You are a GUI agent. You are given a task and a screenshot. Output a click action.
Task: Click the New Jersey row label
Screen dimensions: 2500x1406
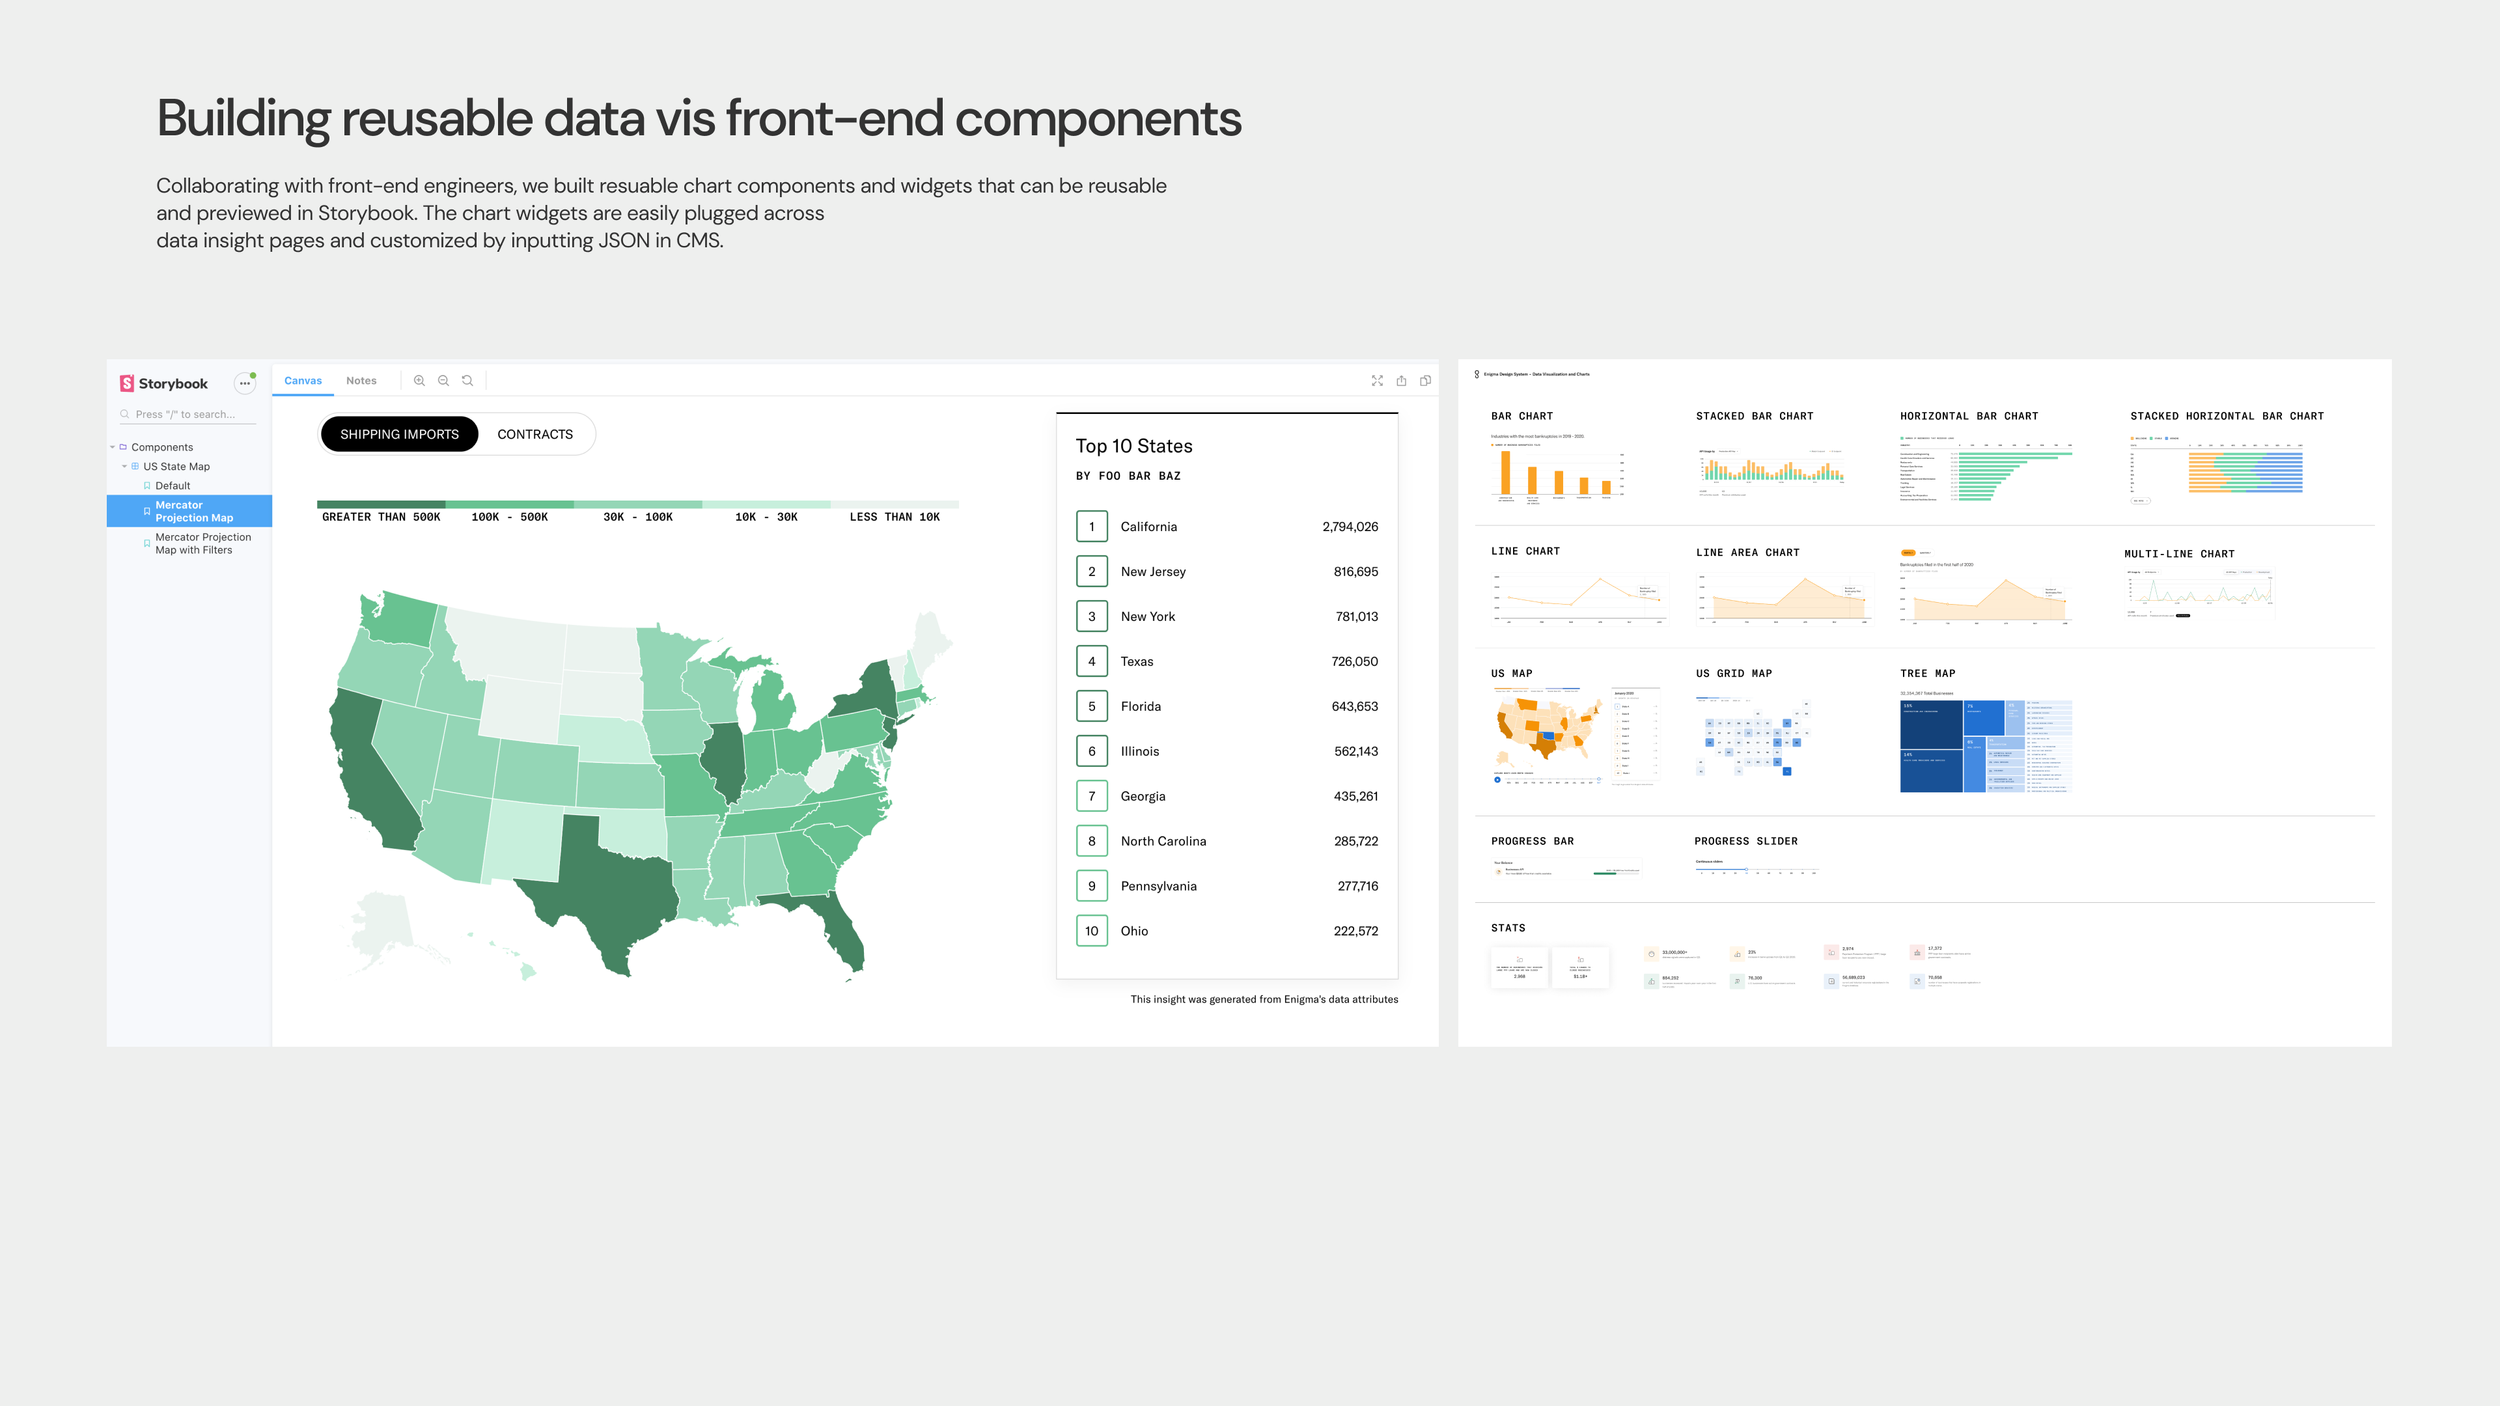[x=1153, y=571]
